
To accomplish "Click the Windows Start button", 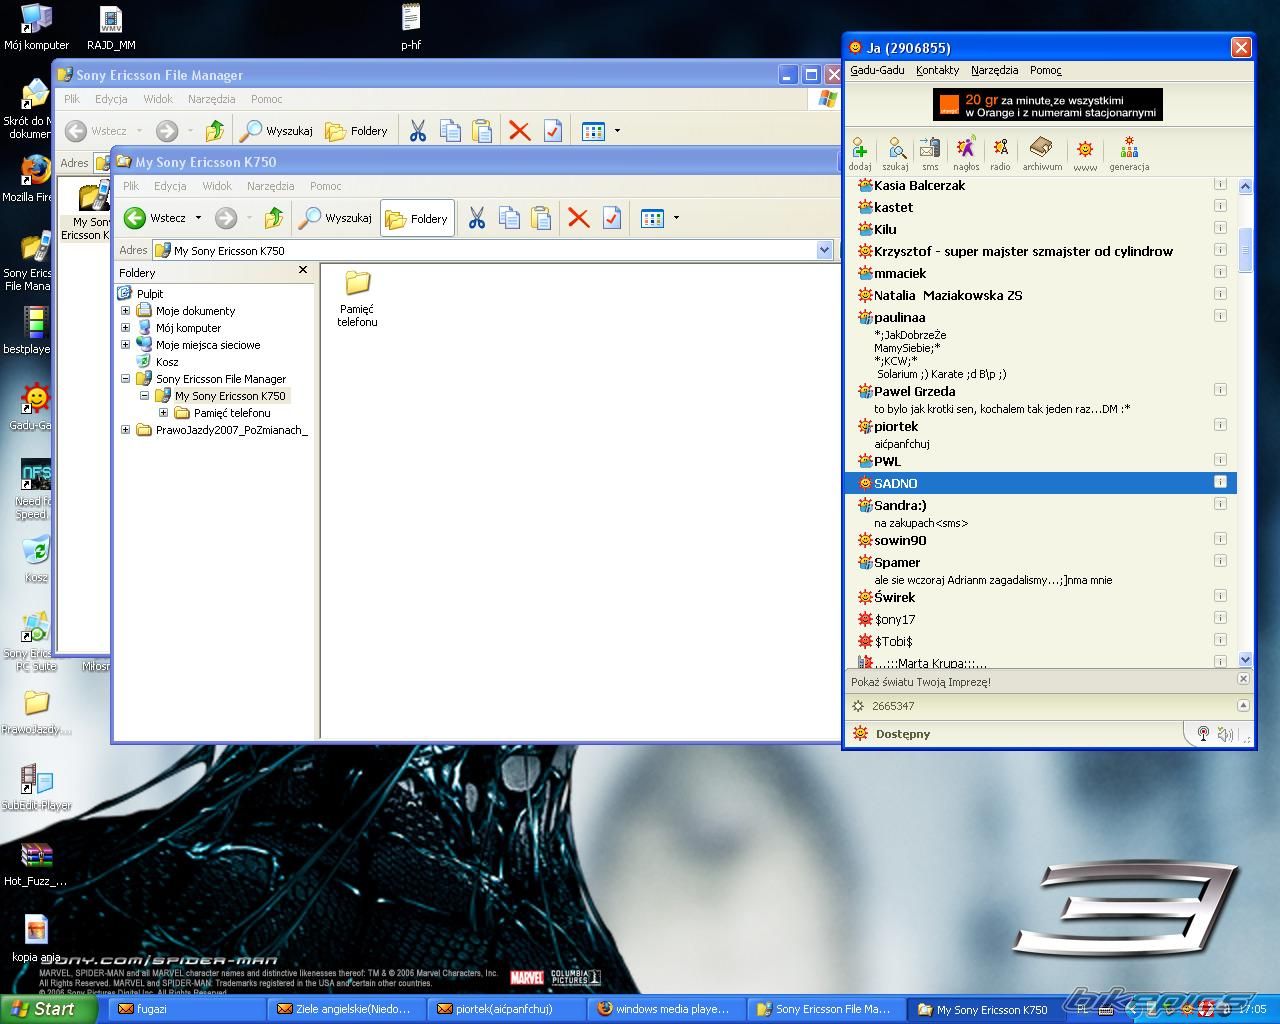I will point(47,1009).
